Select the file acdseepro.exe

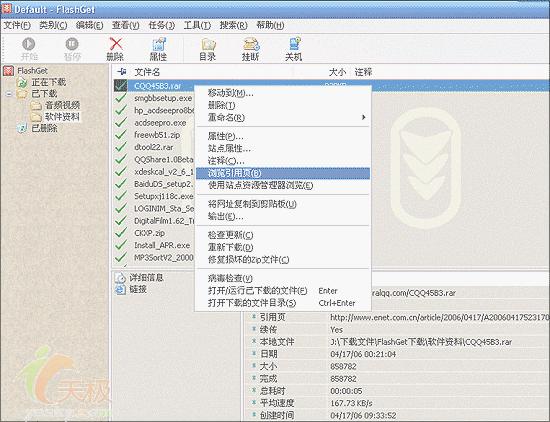pyautogui.click(x=160, y=123)
